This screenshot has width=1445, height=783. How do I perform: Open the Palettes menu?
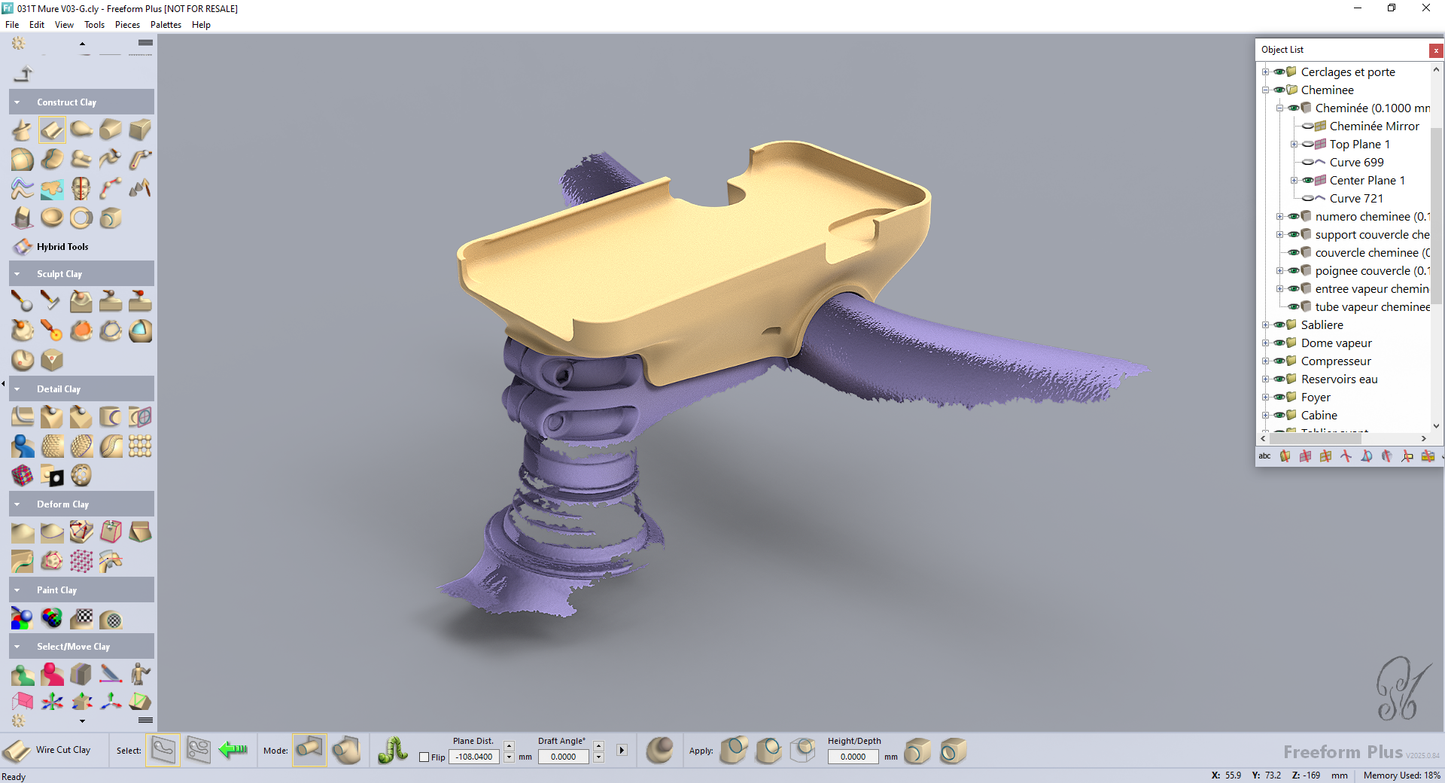point(166,25)
